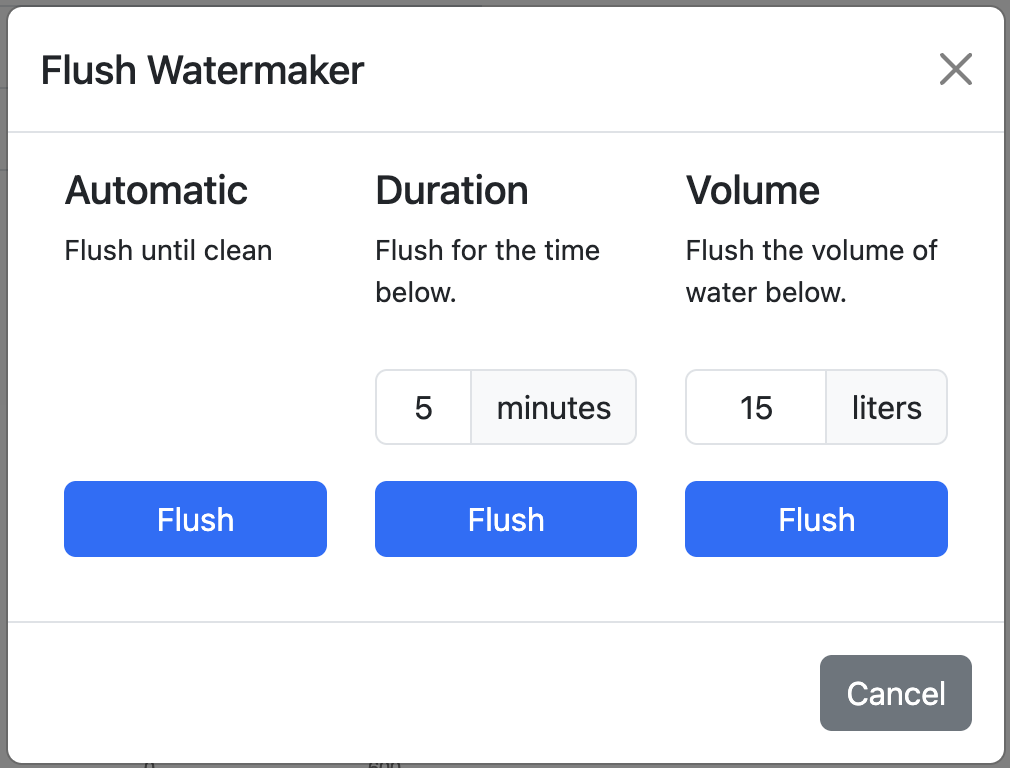Start a timed flush under Duration
Screen dimensions: 1010x768
click(x=505, y=519)
